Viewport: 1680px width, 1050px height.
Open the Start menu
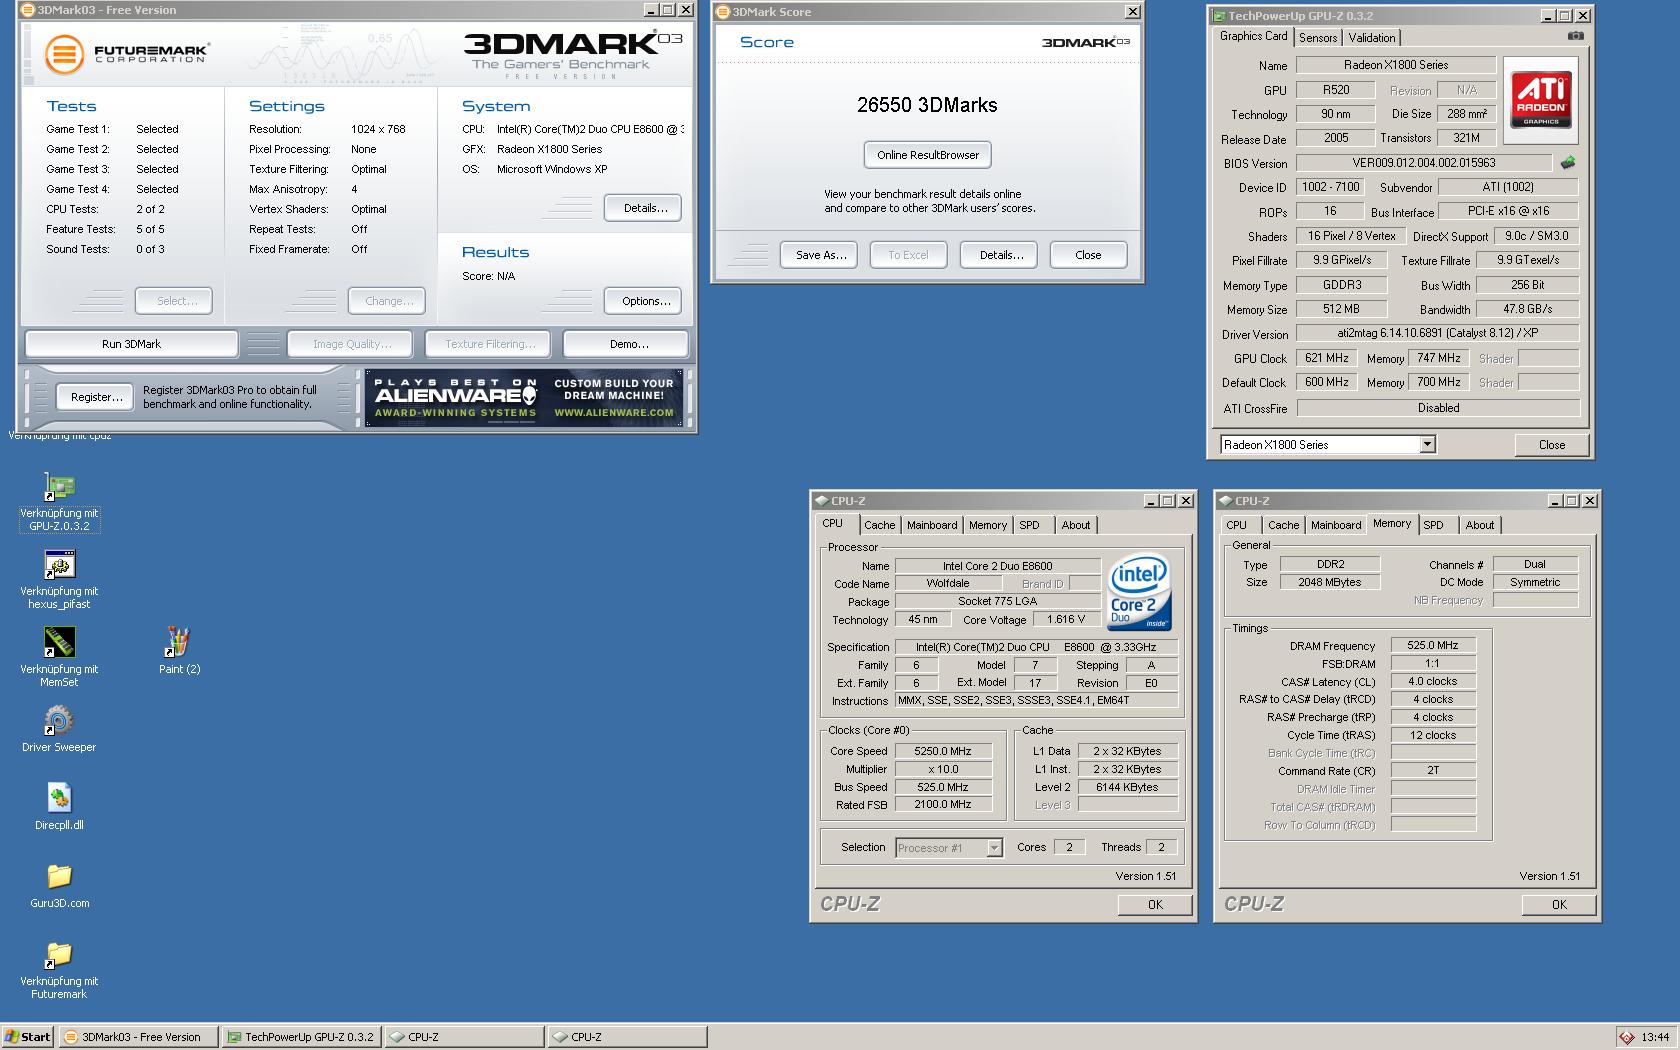point(28,1037)
